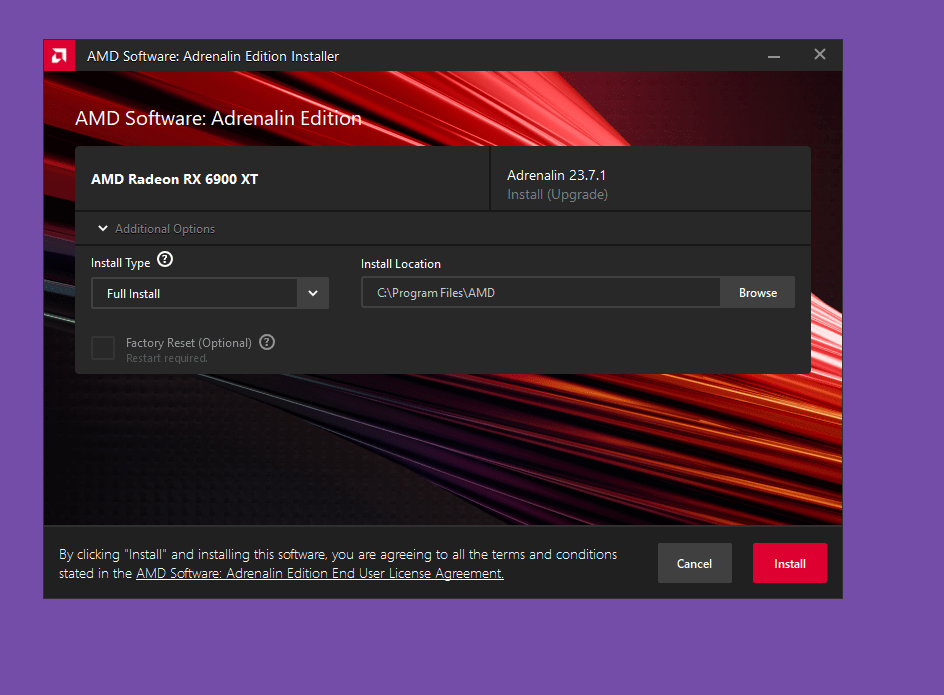Screen dimensions: 944x695
Task: Click the AMD Software: Adrenalin Edition heading
Action: pos(218,118)
